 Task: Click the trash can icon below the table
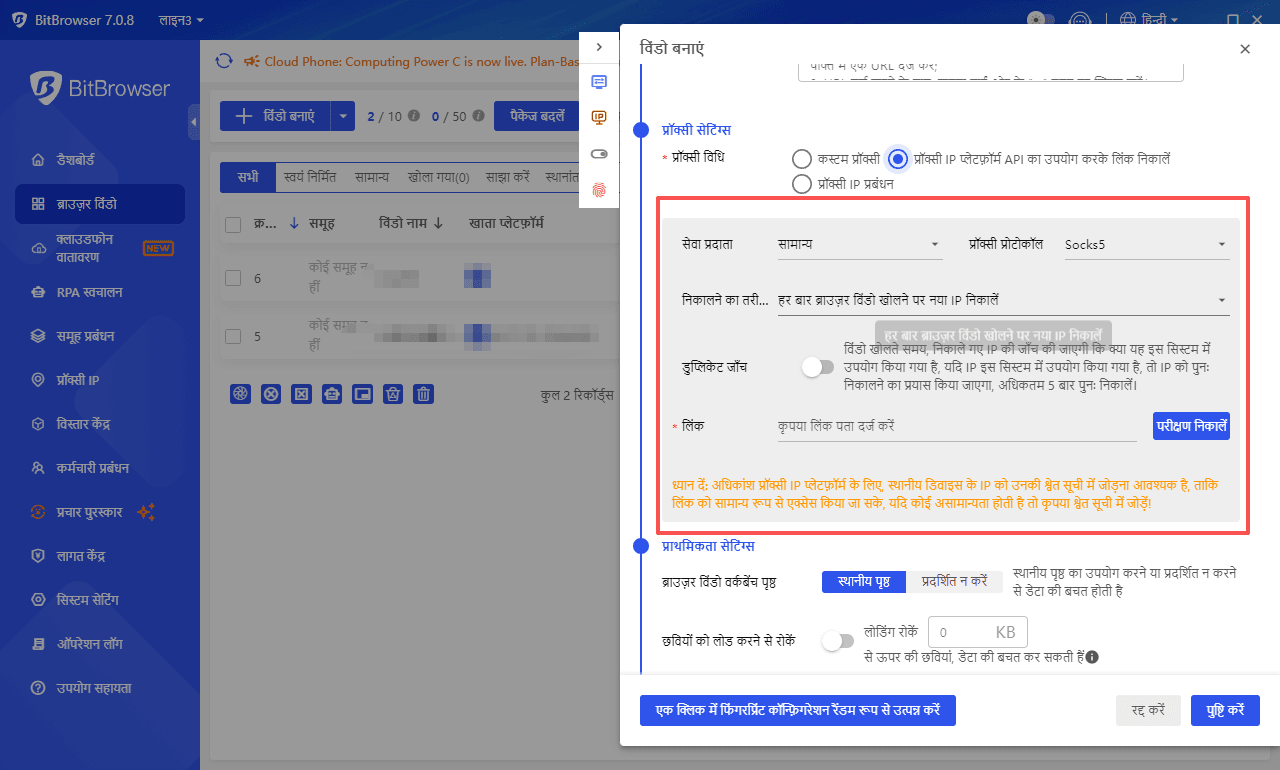[x=424, y=394]
